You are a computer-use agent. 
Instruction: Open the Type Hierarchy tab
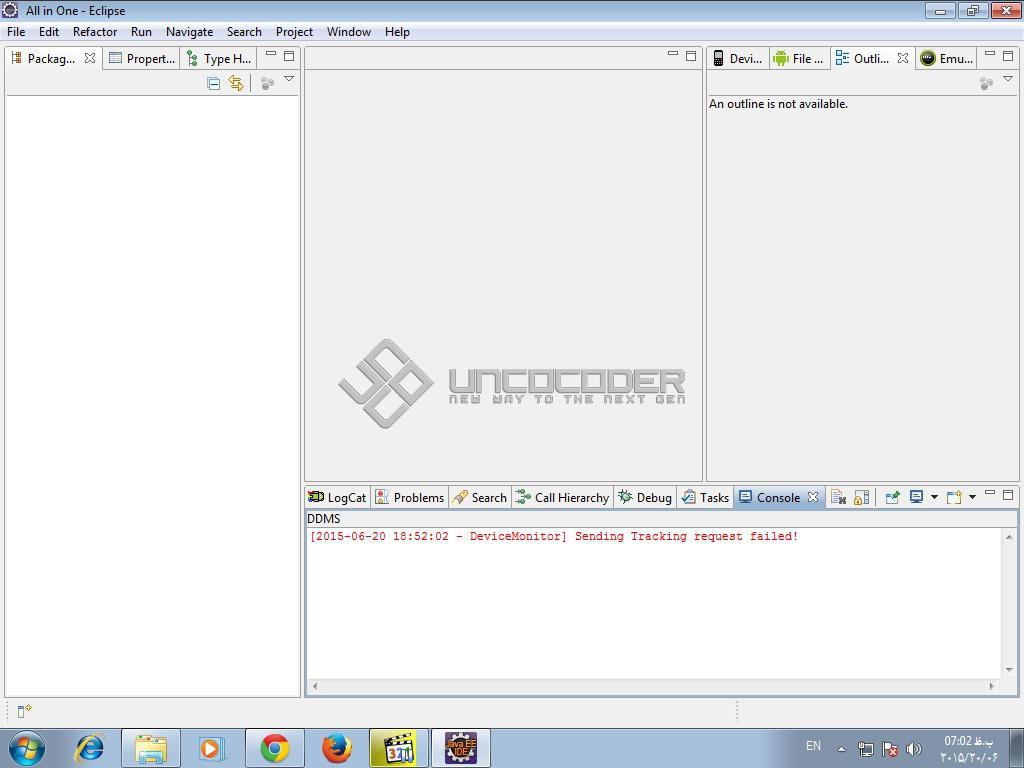coord(219,59)
